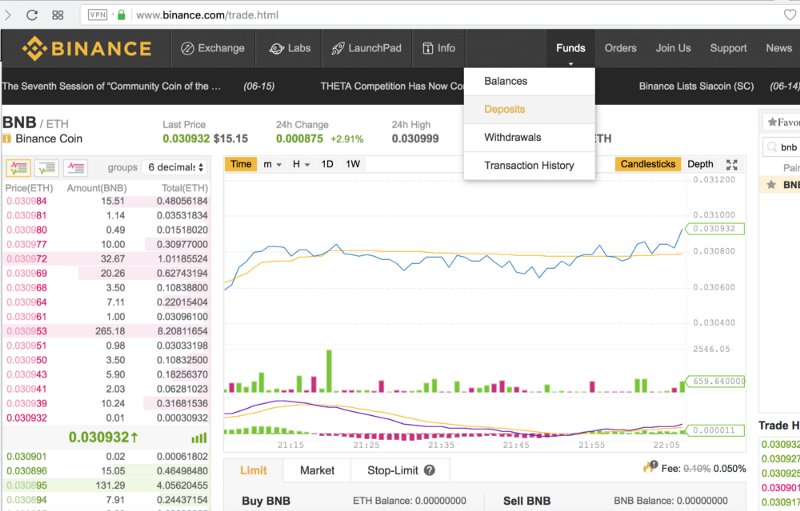Reload the page with browser refresh icon
The image size is (800, 511).
pyautogui.click(x=32, y=15)
